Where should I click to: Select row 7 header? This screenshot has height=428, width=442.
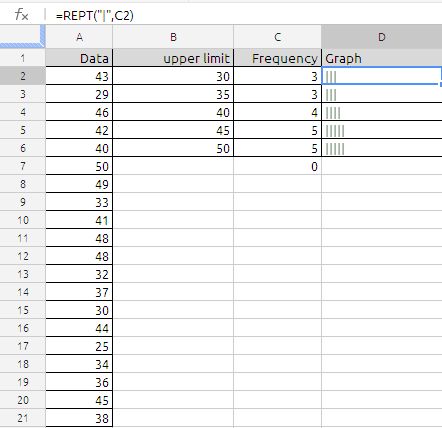23,166
